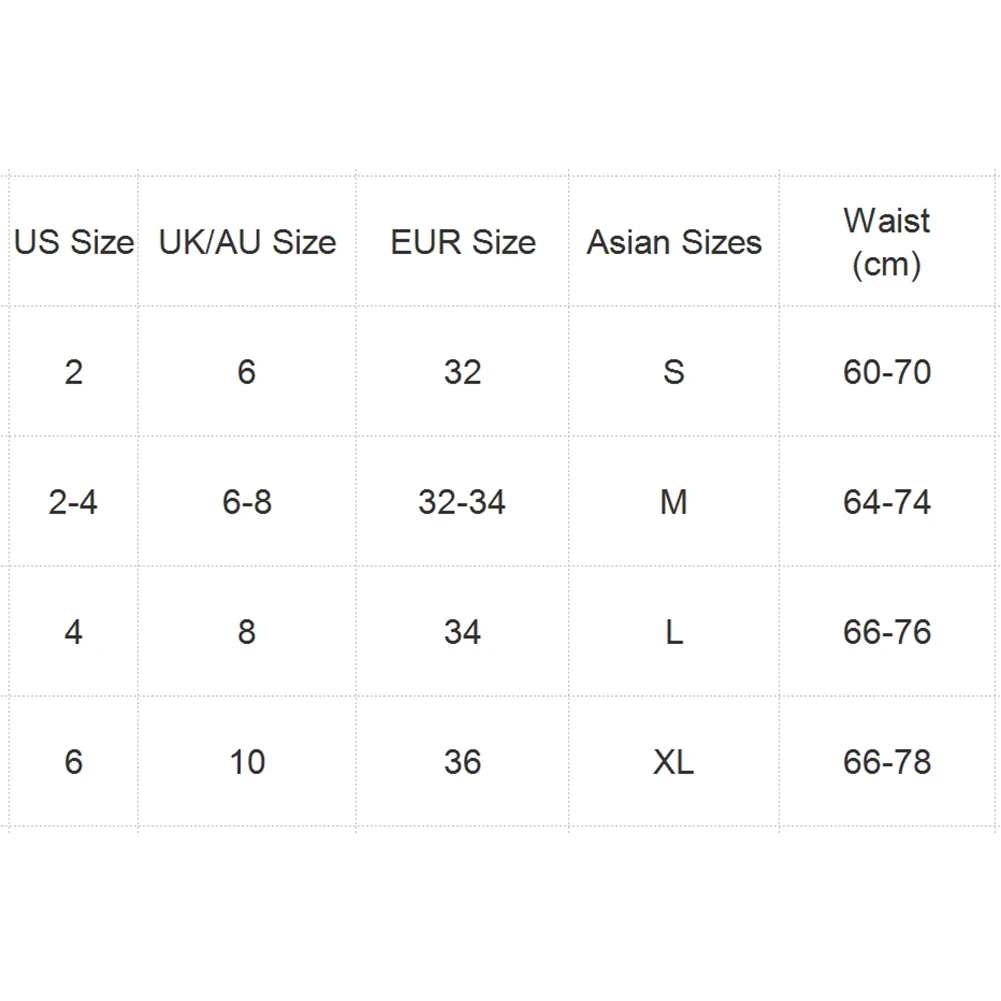Select the UK/AU Size header cell
1001x1001 pixels.
247,242
